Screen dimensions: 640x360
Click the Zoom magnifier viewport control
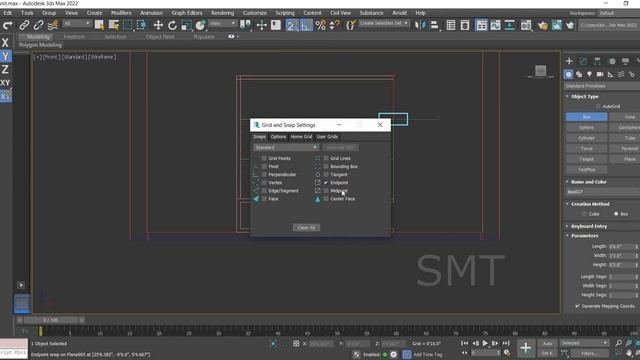619,343
